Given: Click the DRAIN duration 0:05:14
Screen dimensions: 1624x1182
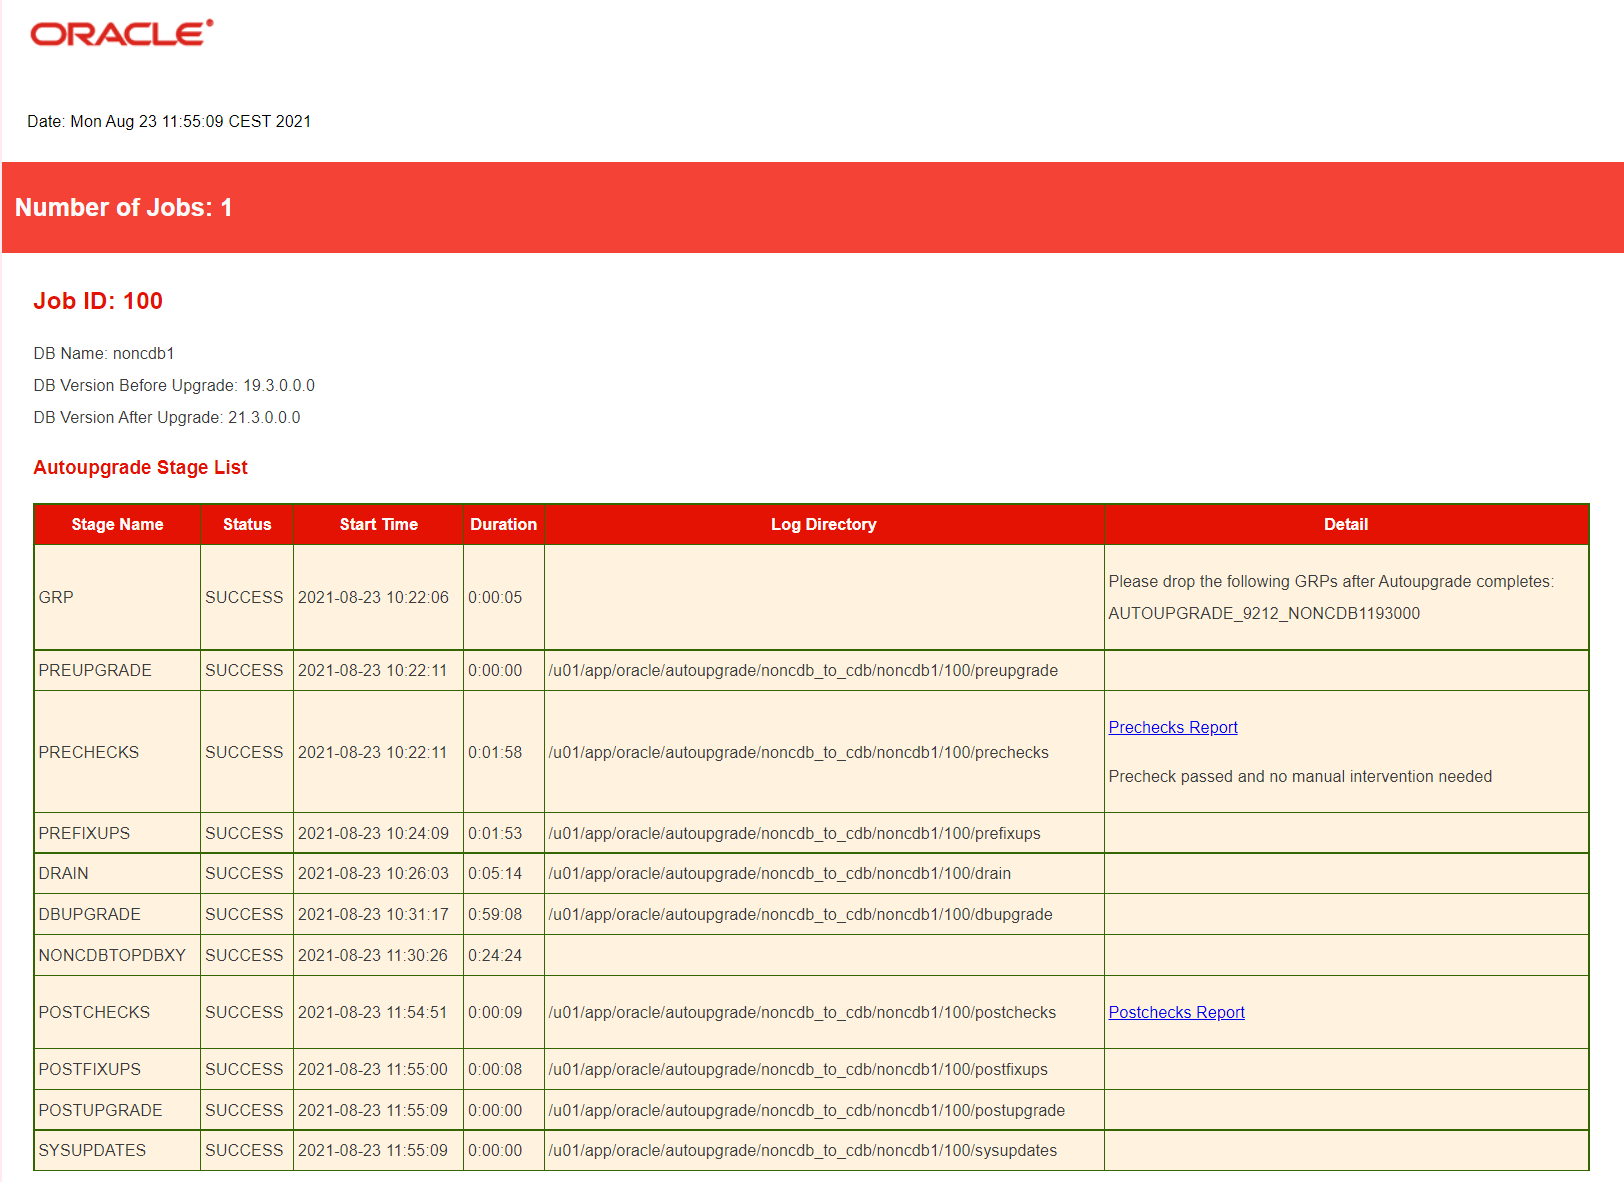Looking at the screenshot, I should pyautogui.click(x=495, y=873).
